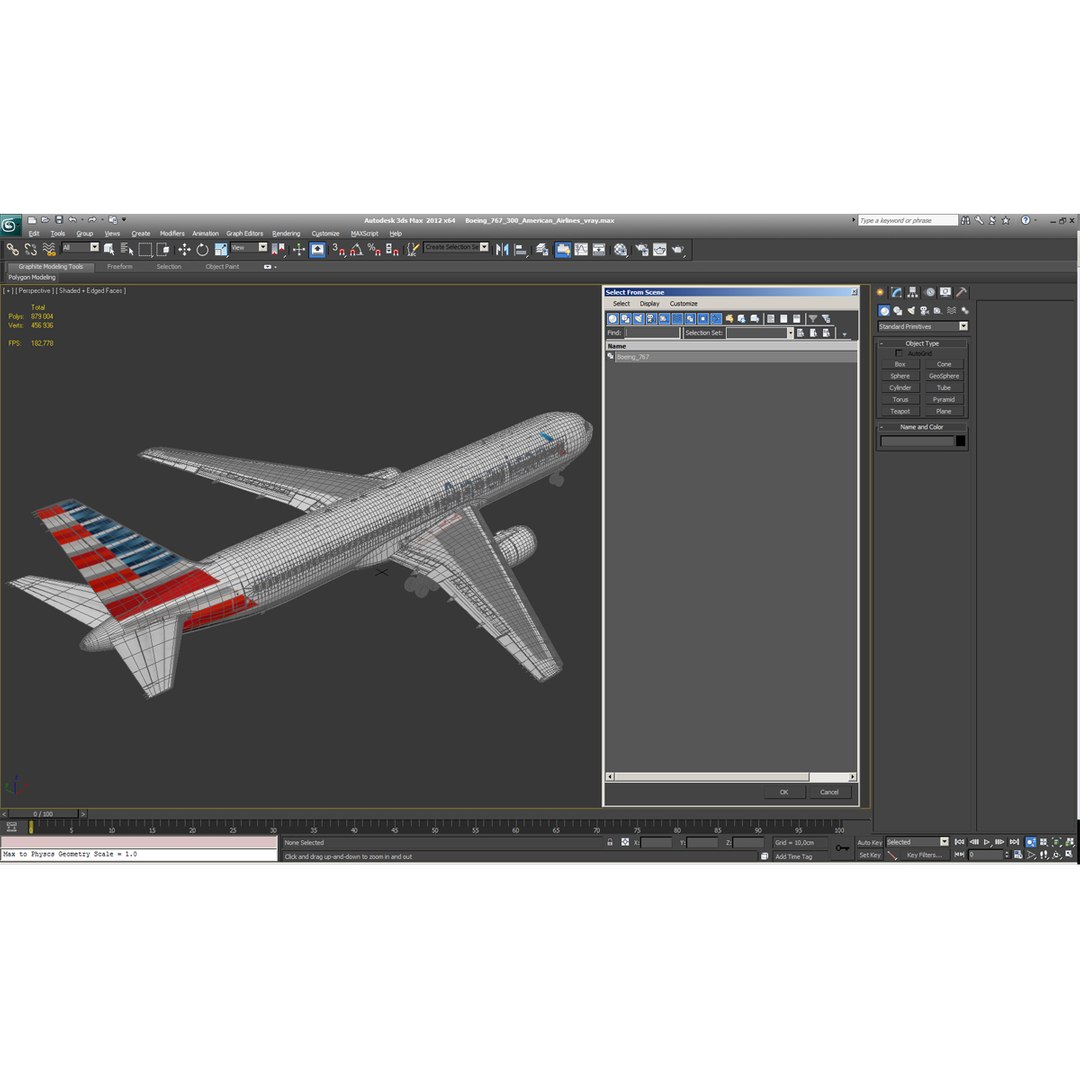This screenshot has width=1080, height=1080.
Task: Click the Render Setup icon
Action: tap(641, 249)
